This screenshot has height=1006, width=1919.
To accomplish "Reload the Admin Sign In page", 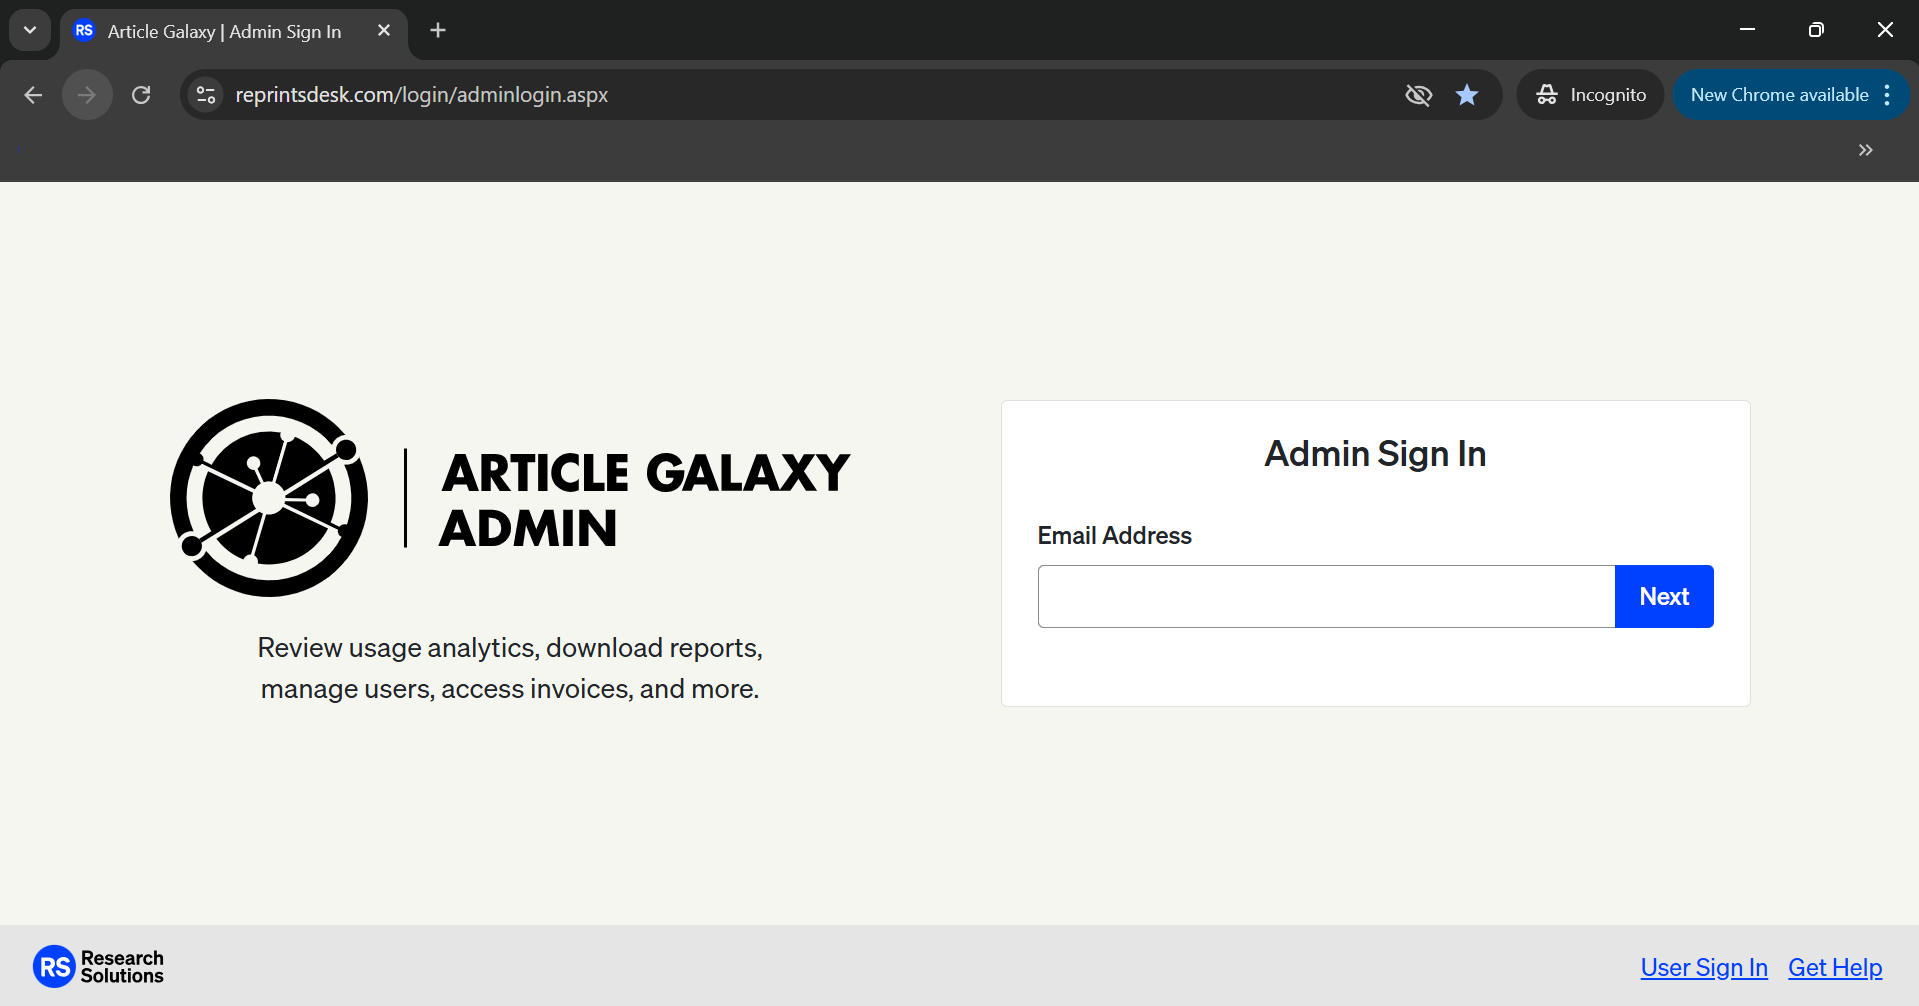I will click(140, 94).
